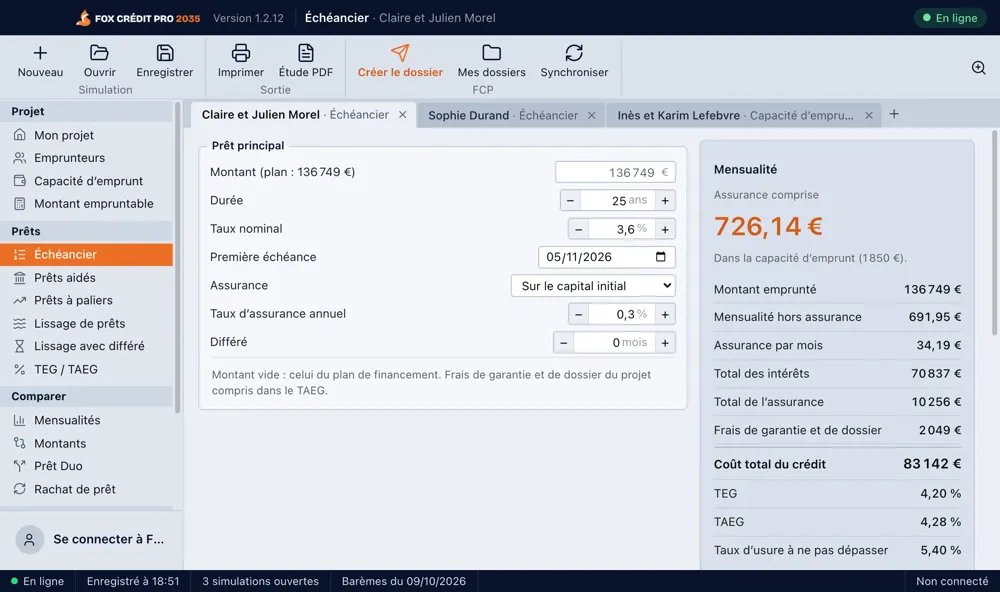
Task: Increase Durée with the plus button
Action: pyautogui.click(x=665, y=200)
